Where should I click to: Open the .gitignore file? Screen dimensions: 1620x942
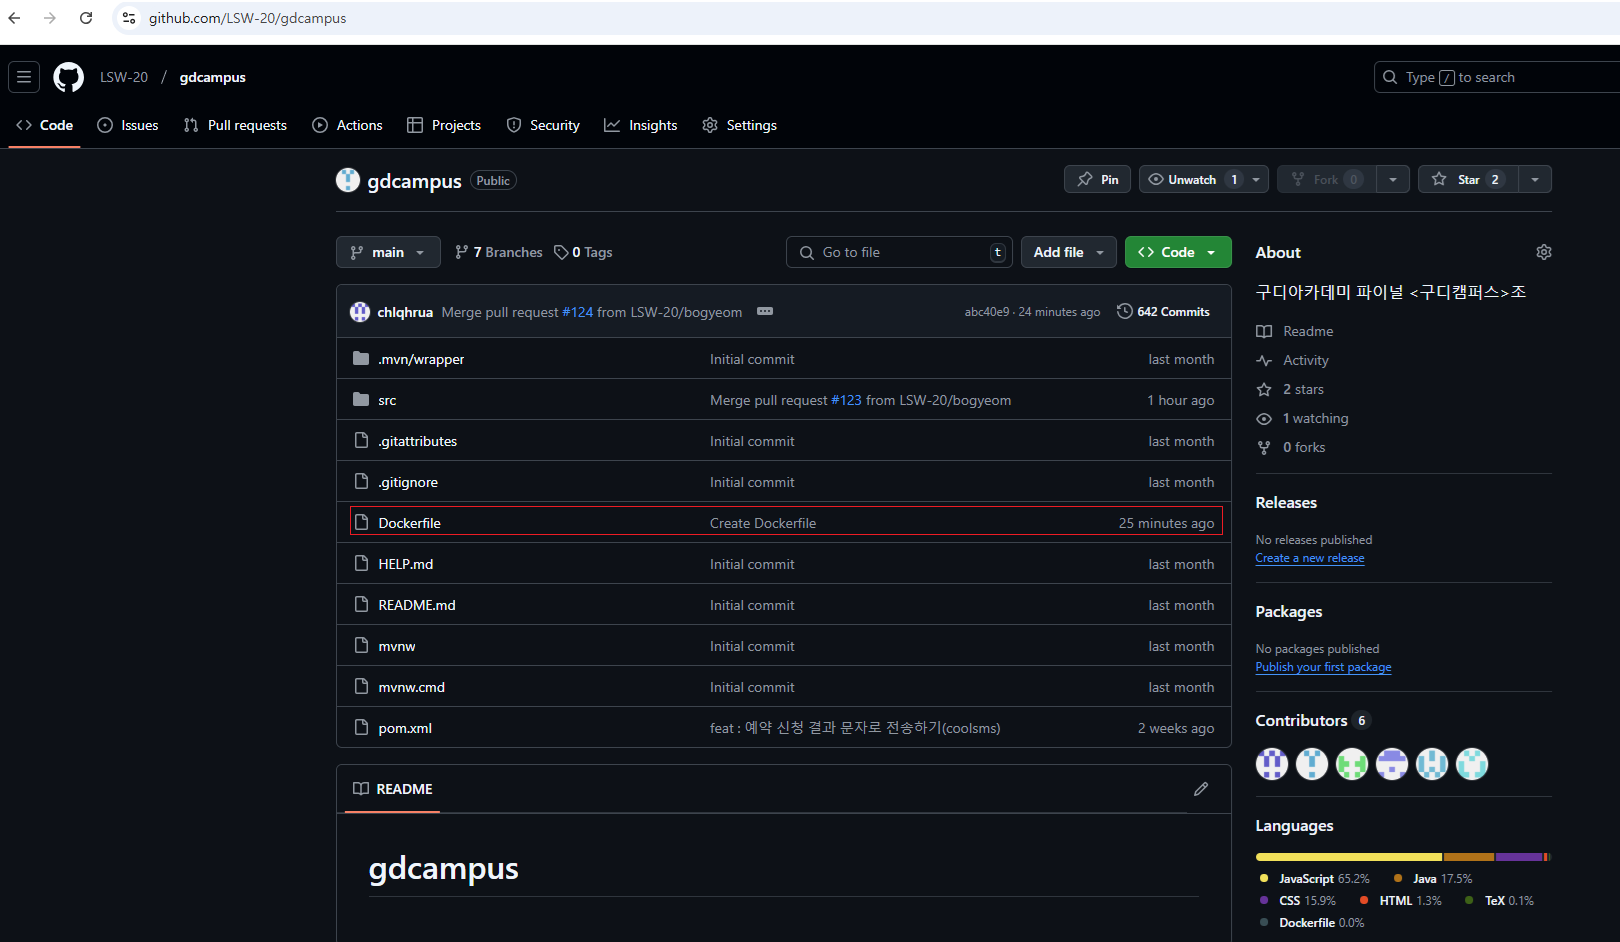(x=408, y=482)
